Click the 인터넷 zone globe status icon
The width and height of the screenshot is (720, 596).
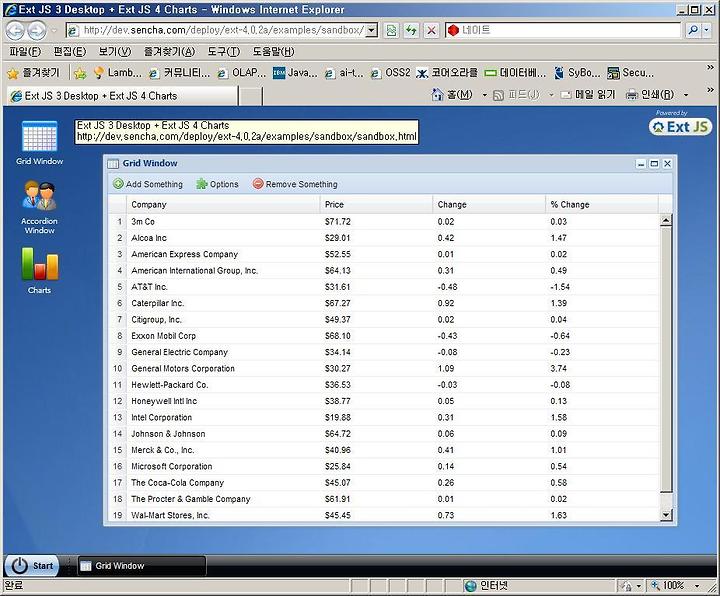pos(470,585)
